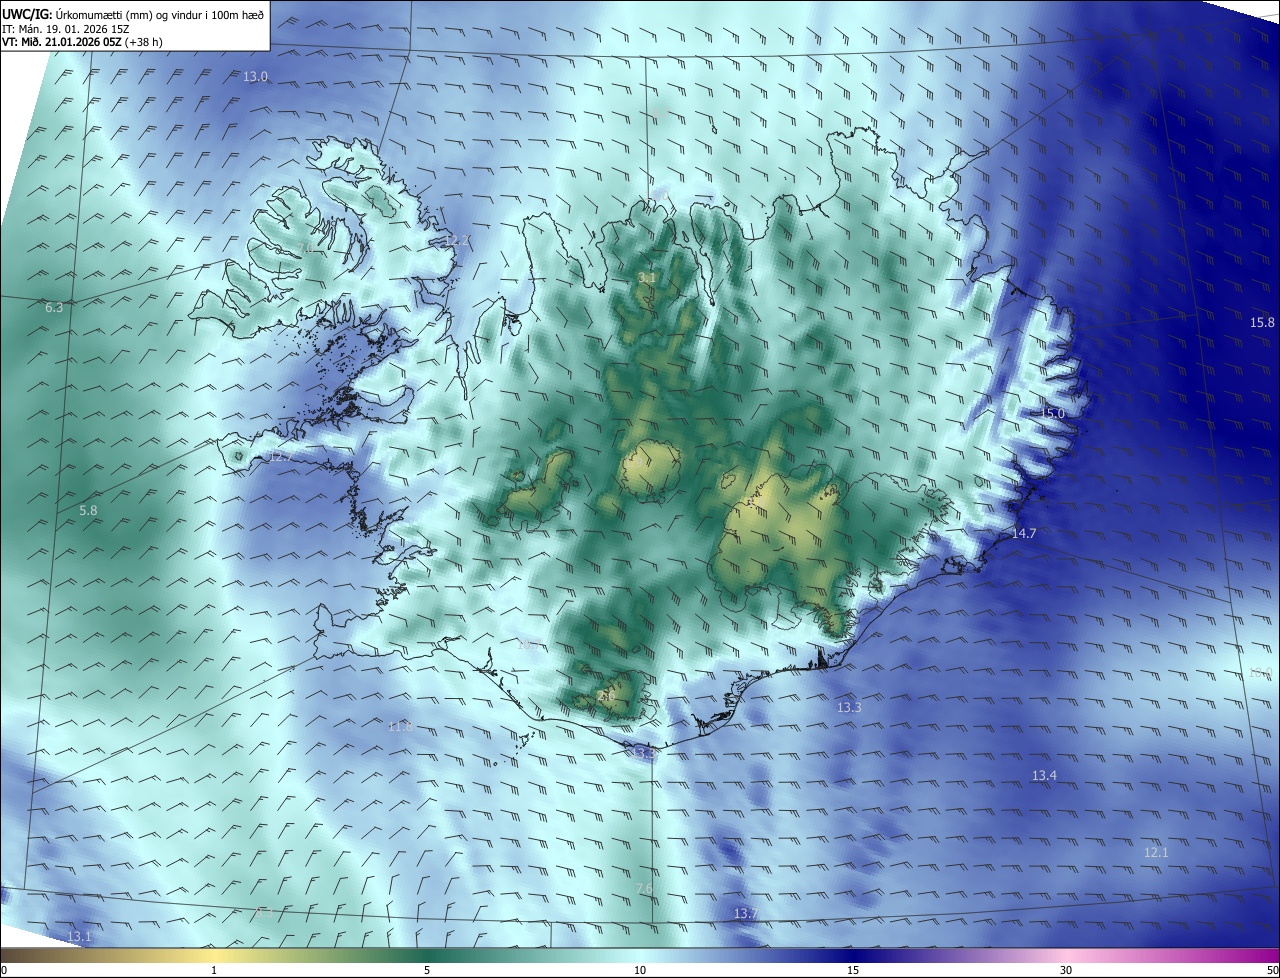
Task: Click the 12.2 value near the Westfjords
Action: point(456,241)
